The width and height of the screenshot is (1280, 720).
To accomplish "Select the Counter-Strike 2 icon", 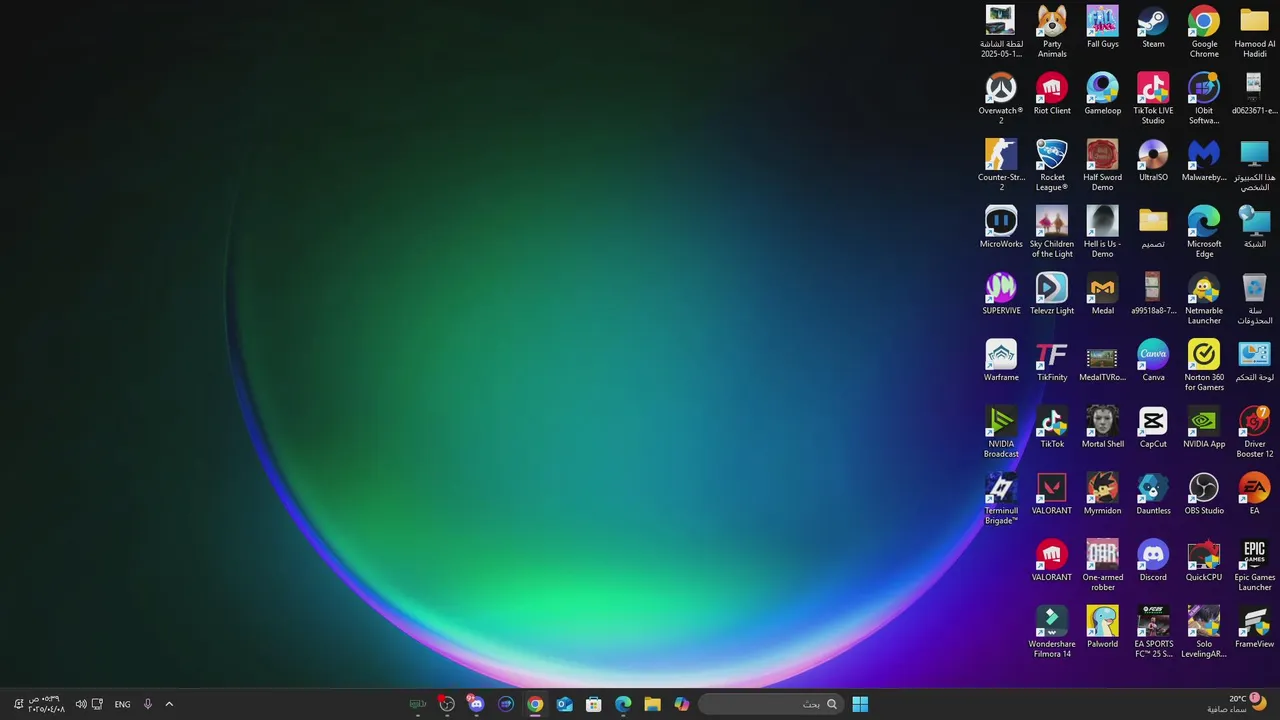I will (1001, 165).
